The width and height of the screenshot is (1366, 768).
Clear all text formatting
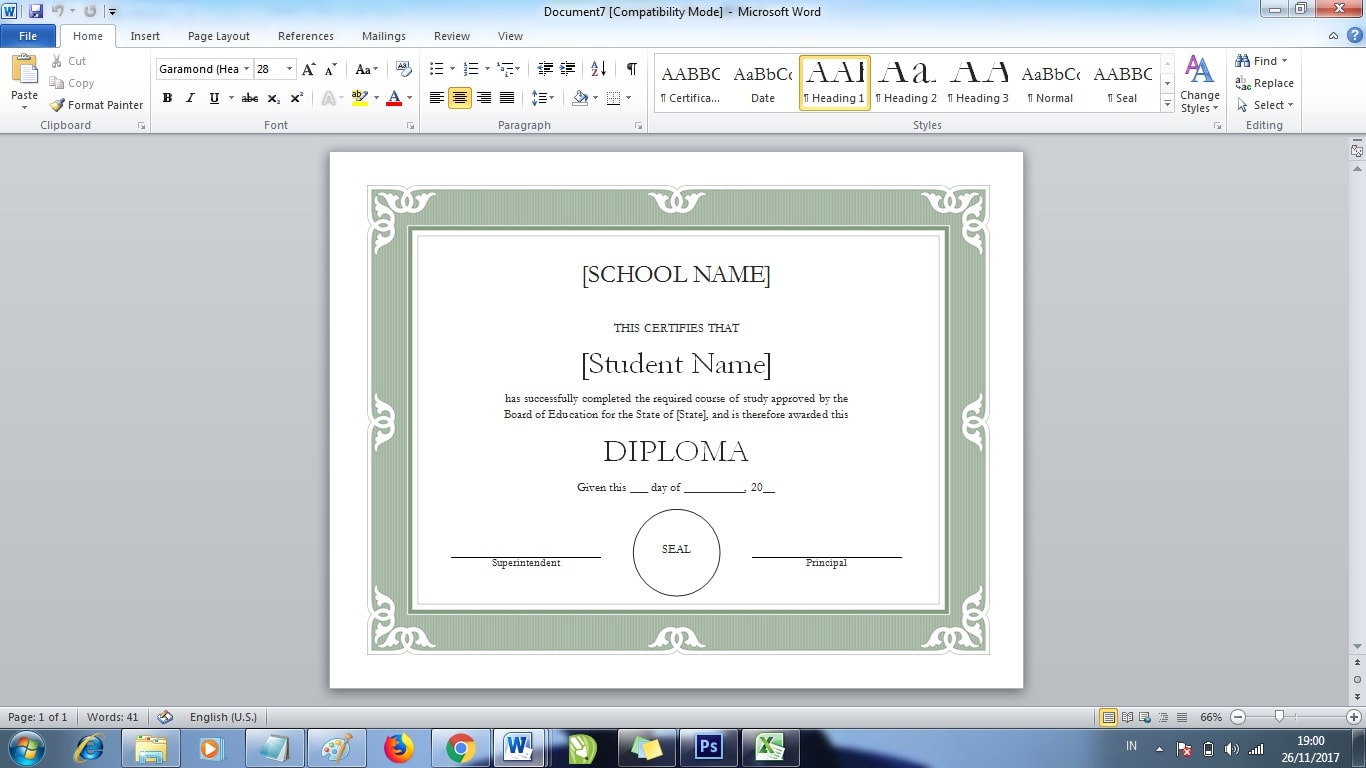[x=404, y=69]
